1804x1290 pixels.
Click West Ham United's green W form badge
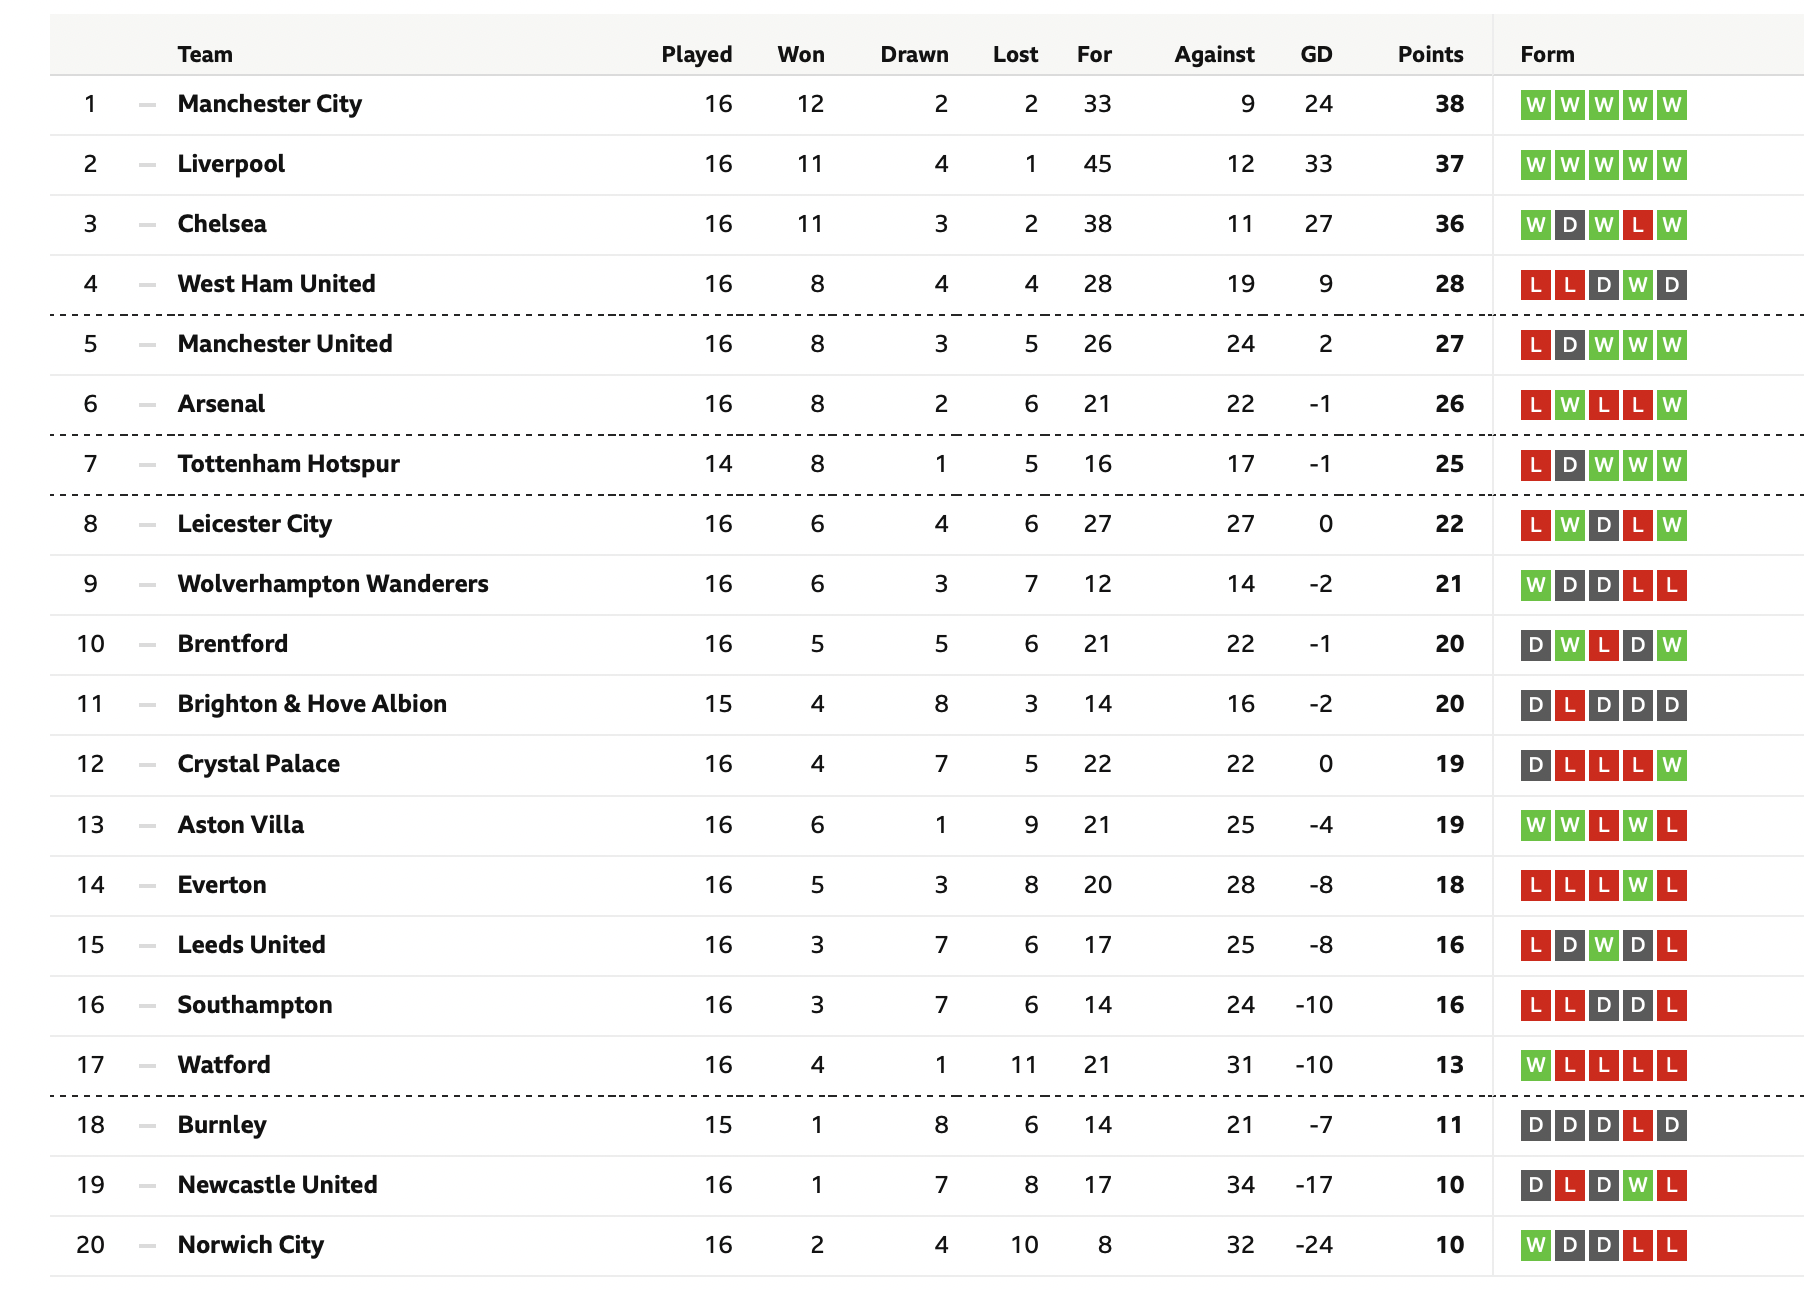click(1637, 285)
